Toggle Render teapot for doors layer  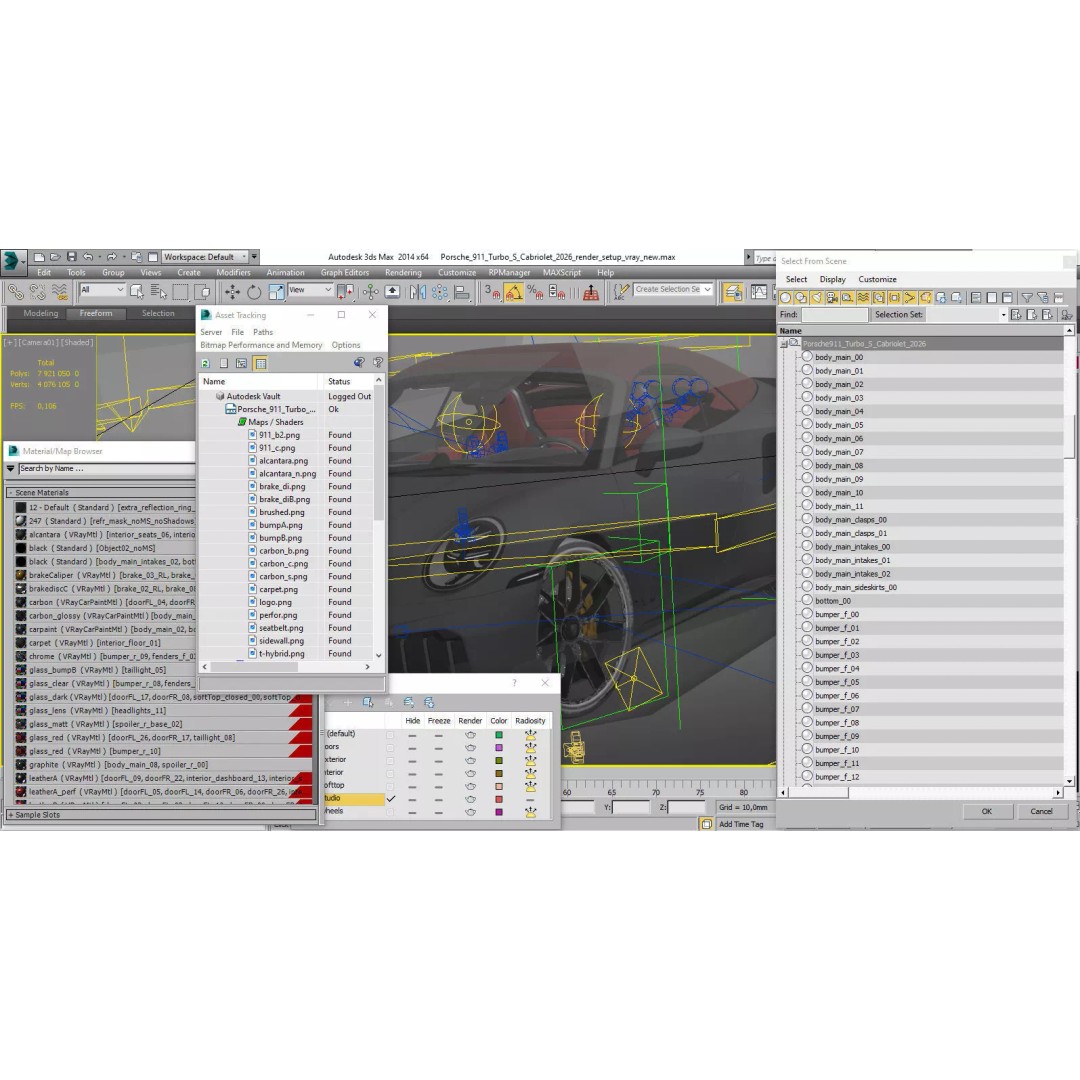(470, 748)
